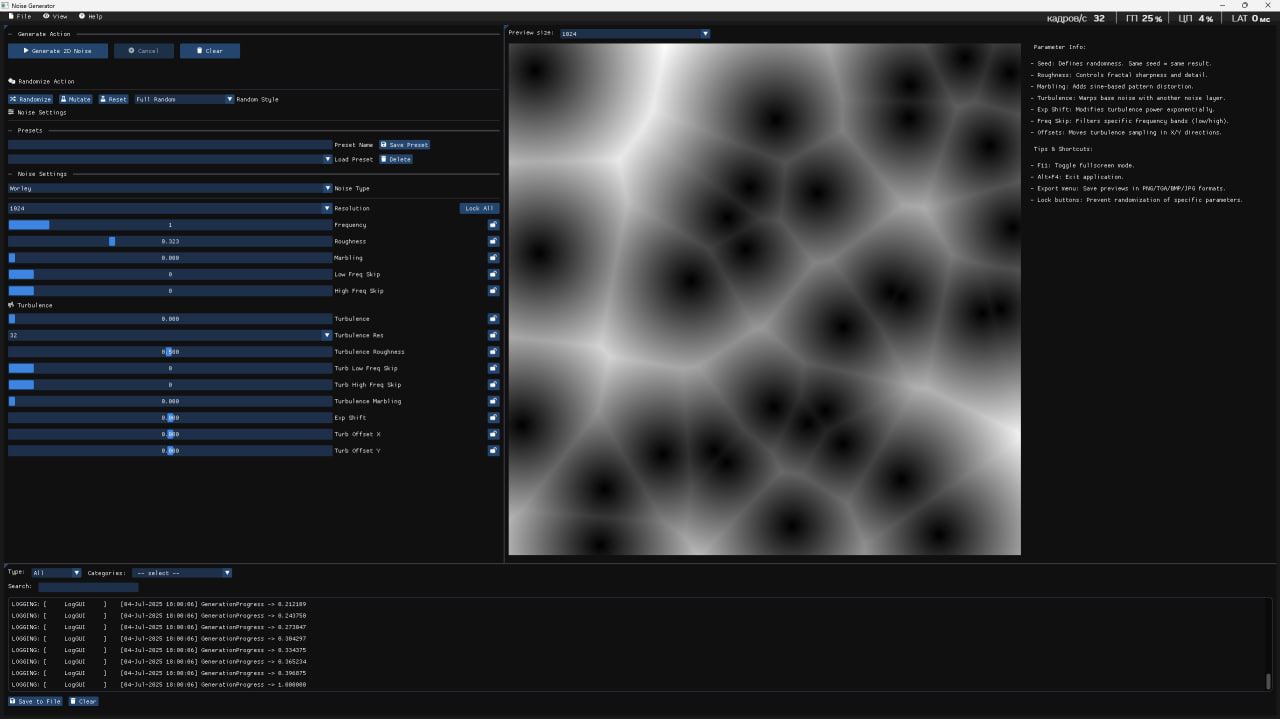Click the Mutate button

point(76,99)
